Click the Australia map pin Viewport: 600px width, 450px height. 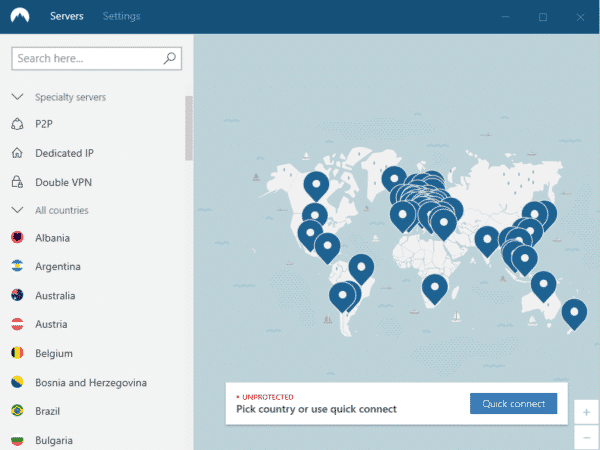(543, 286)
